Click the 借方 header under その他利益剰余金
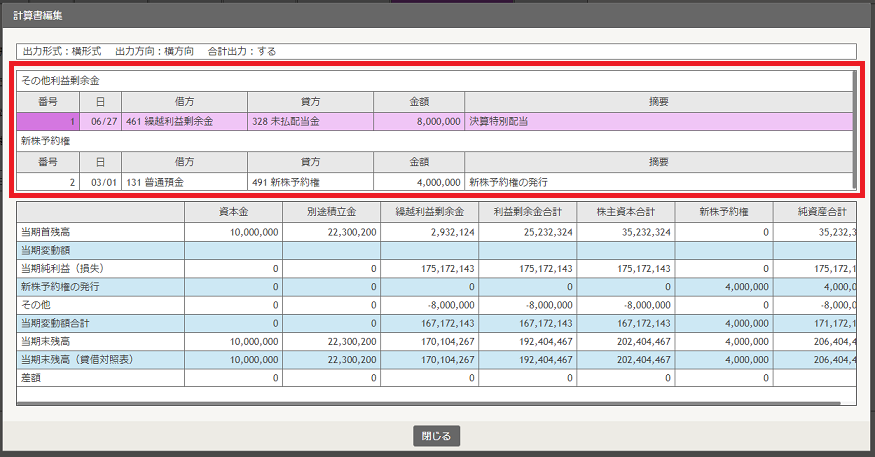The image size is (875, 457). 184,102
